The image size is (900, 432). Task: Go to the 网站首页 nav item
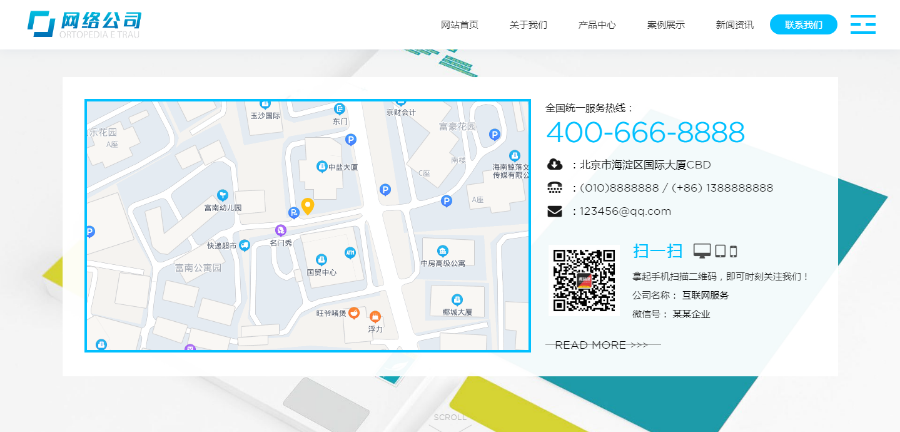[x=459, y=25]
